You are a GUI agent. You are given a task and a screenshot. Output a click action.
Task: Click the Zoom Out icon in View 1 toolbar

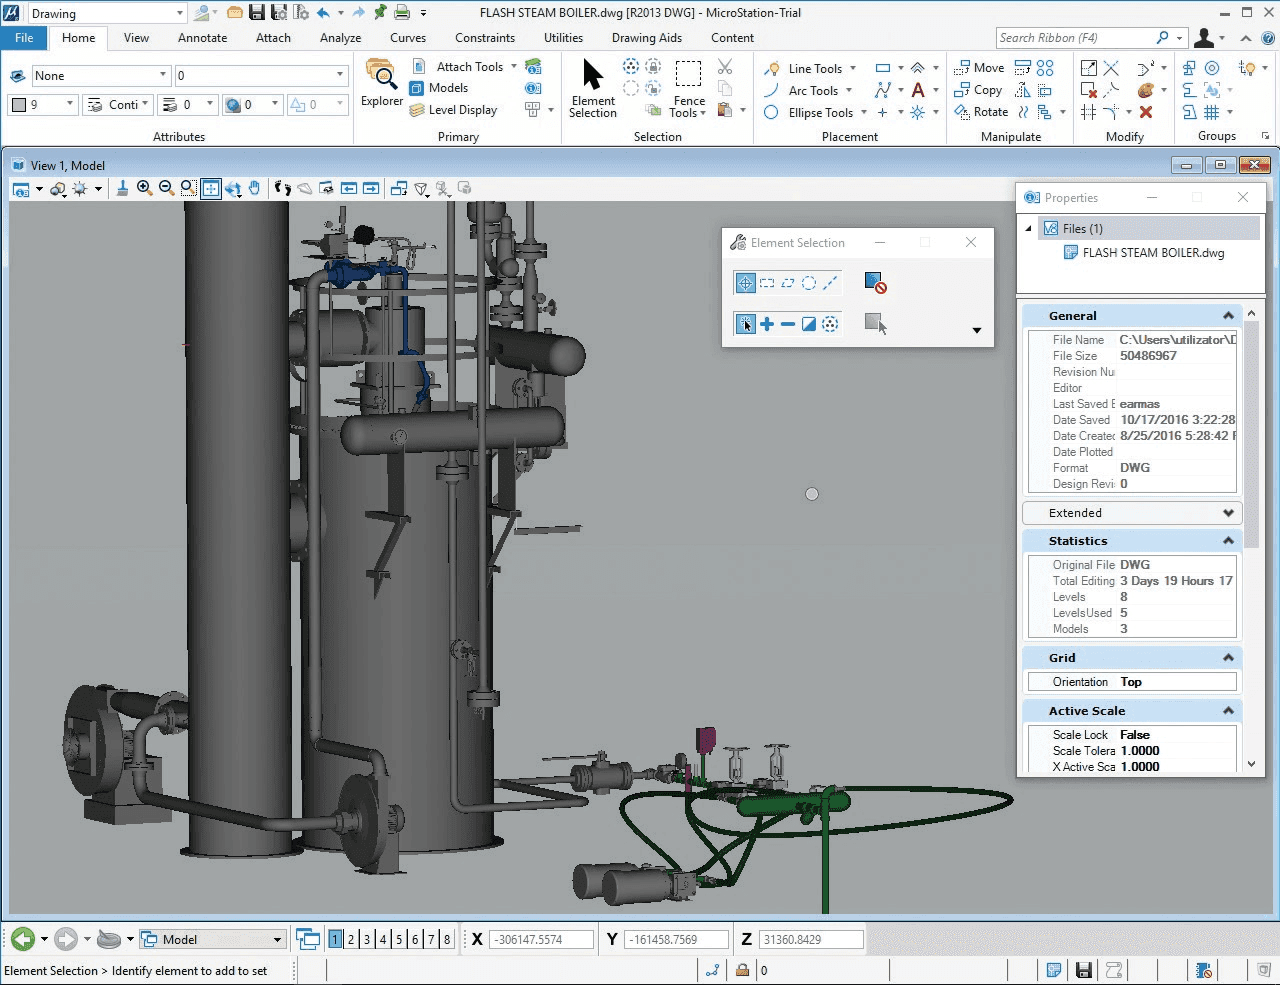[x=166, y=188]
